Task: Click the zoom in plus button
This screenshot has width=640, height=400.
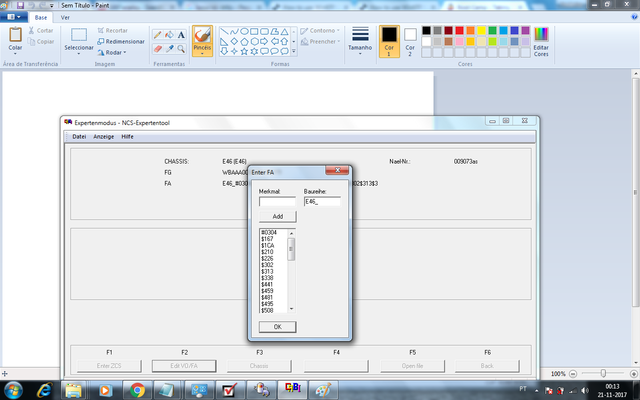Action: tap(634, 374)
